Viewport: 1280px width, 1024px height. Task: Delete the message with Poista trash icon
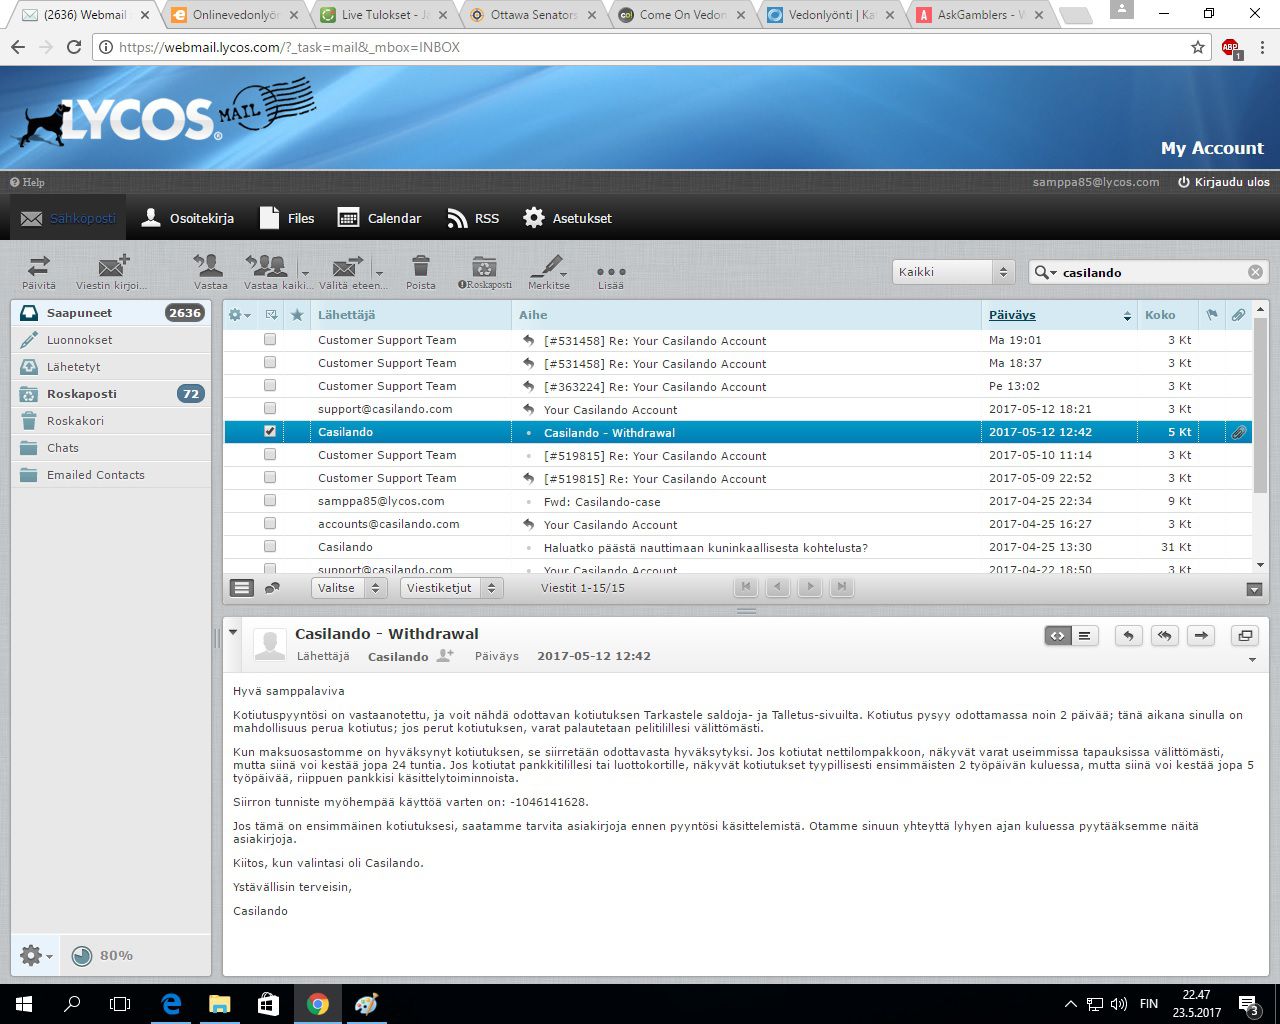click(x=421, y=271)
